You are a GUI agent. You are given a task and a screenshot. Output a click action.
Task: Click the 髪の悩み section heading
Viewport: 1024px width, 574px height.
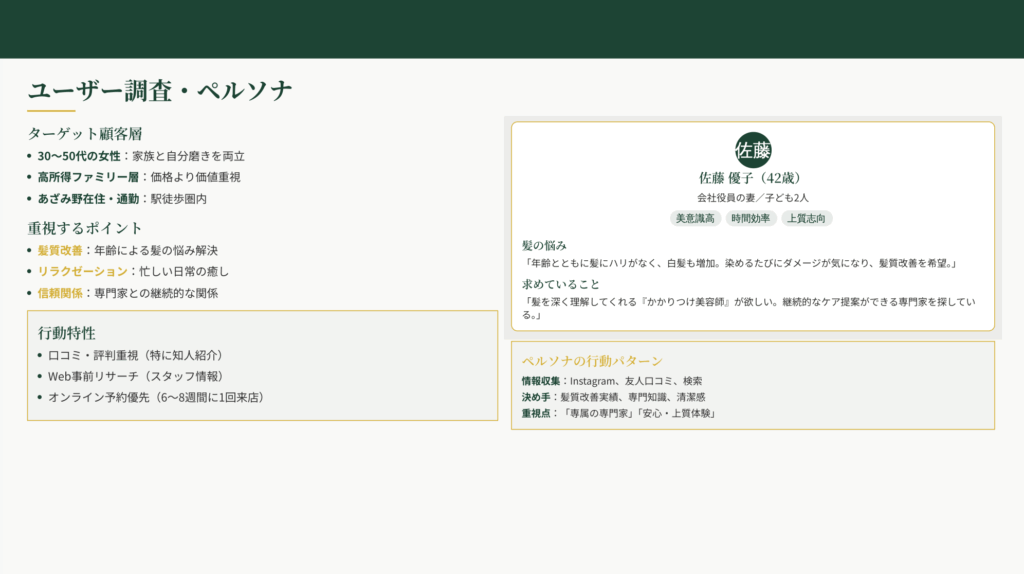click(x=544, y=245)
